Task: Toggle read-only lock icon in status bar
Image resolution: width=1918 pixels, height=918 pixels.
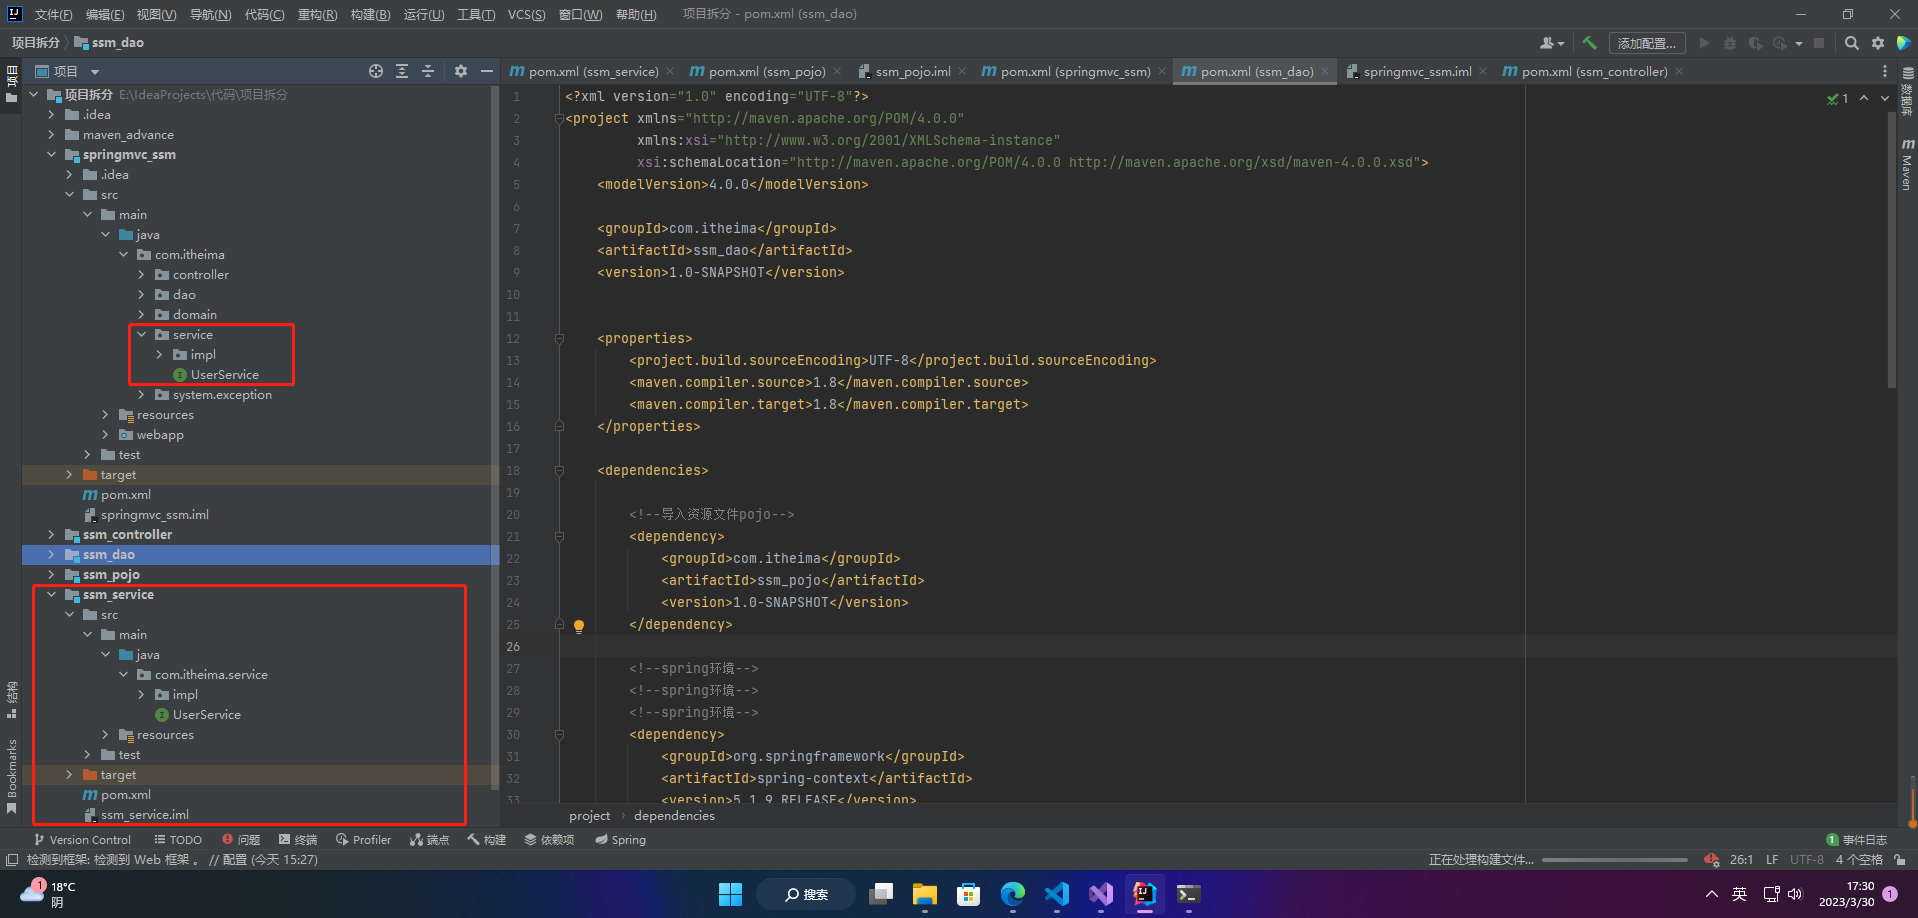Action: point(1899,860)
